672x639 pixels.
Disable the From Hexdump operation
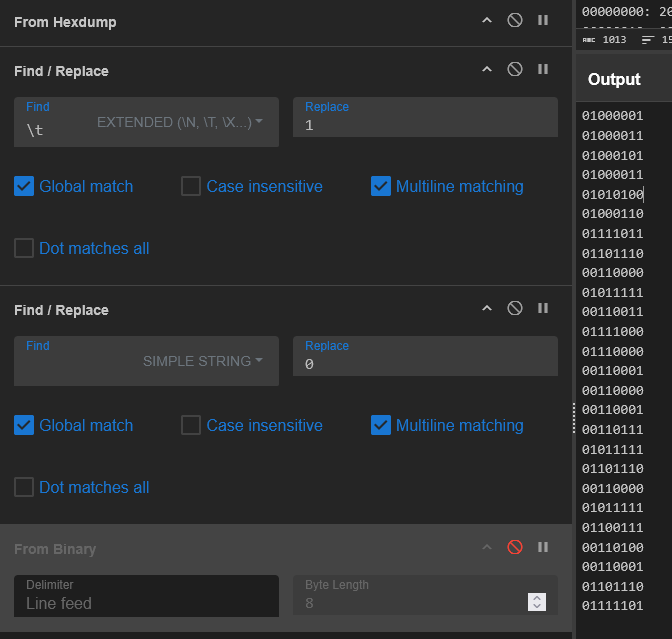[x=515, y=20]
